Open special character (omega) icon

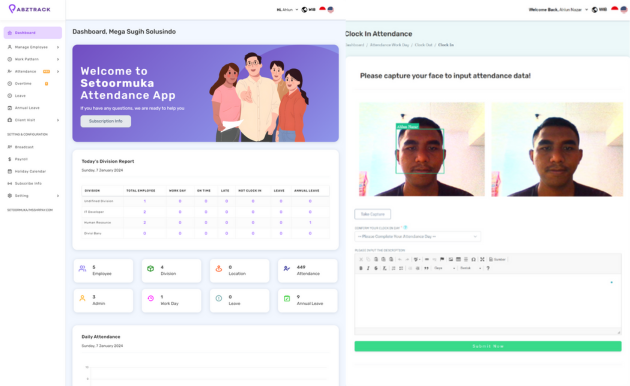474,259
